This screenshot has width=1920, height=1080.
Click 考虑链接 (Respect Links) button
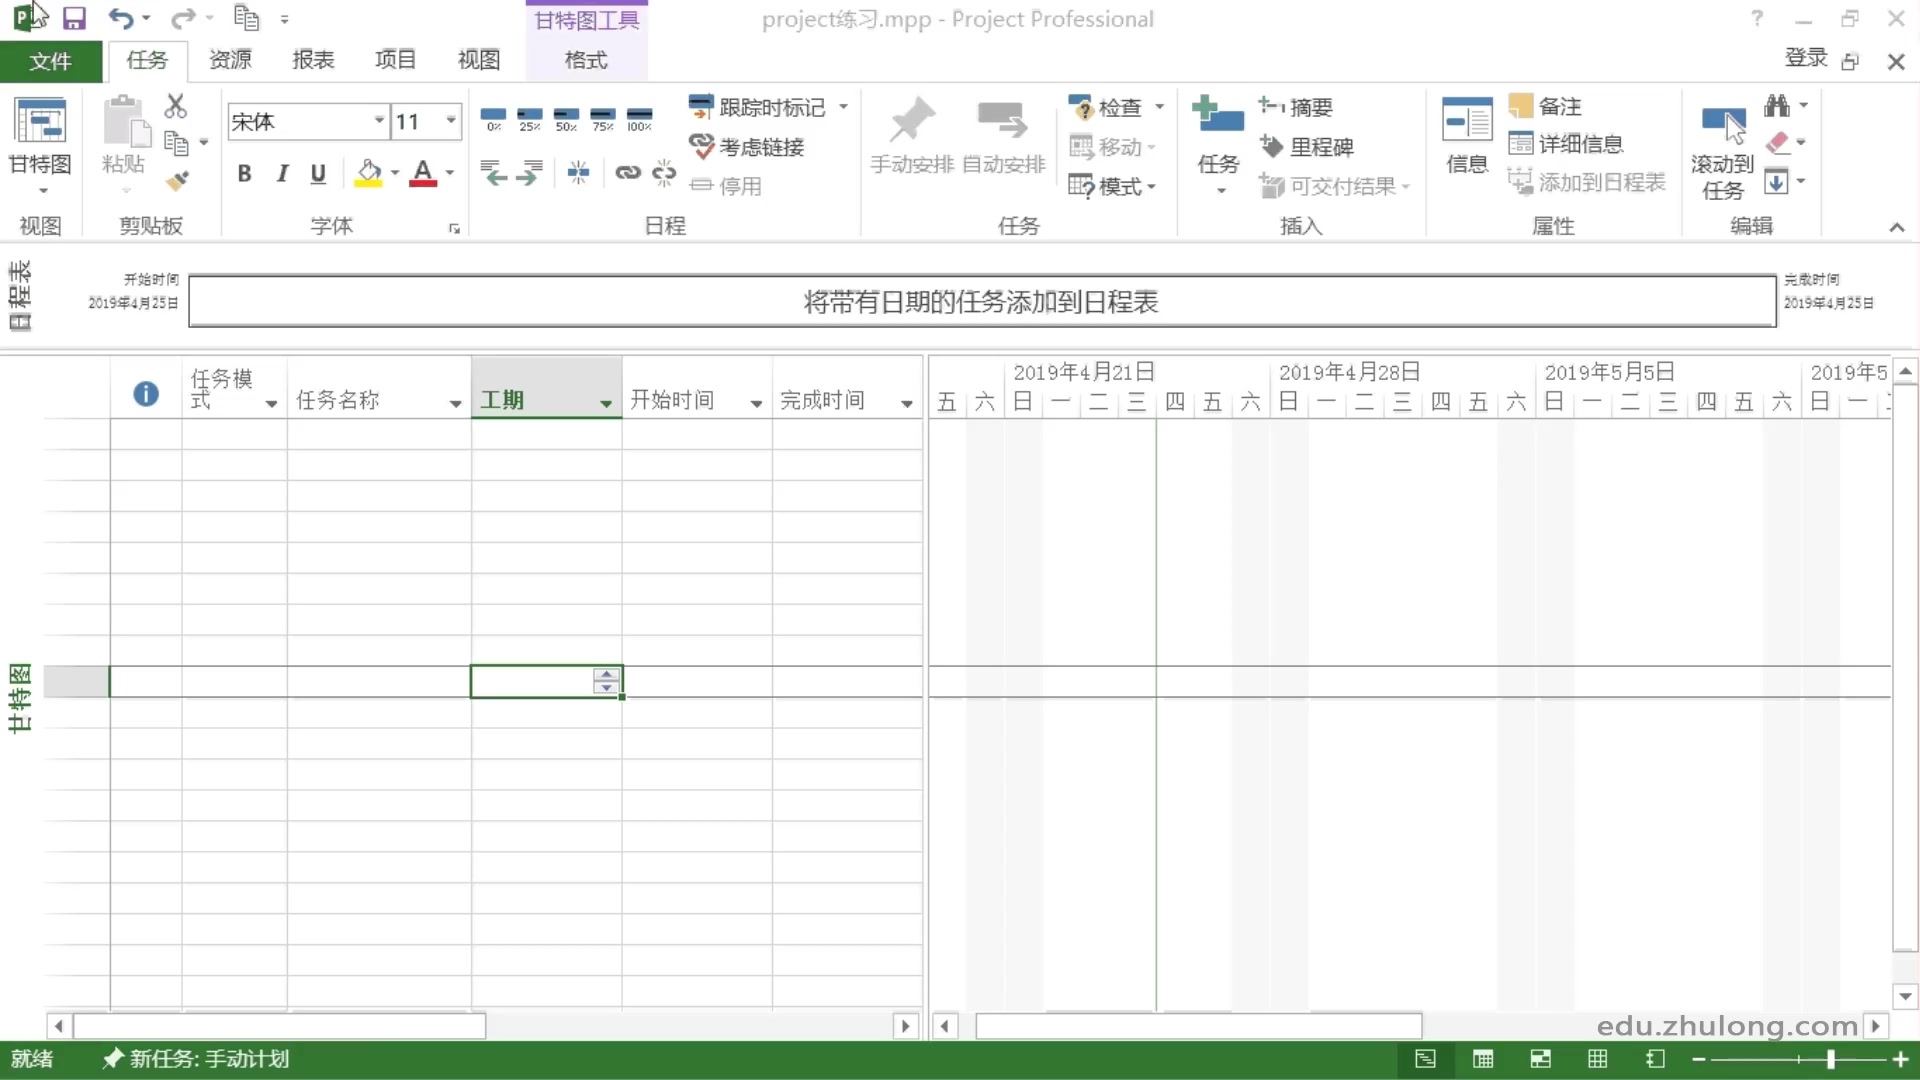tap(747, 147)
